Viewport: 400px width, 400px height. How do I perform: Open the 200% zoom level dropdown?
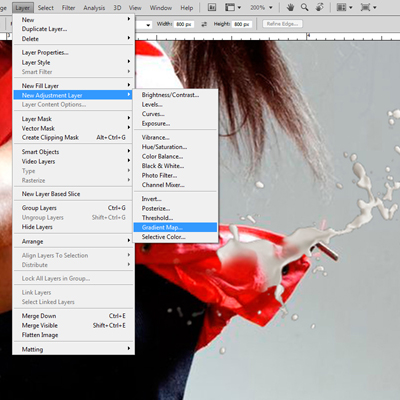tap(261, 7)
